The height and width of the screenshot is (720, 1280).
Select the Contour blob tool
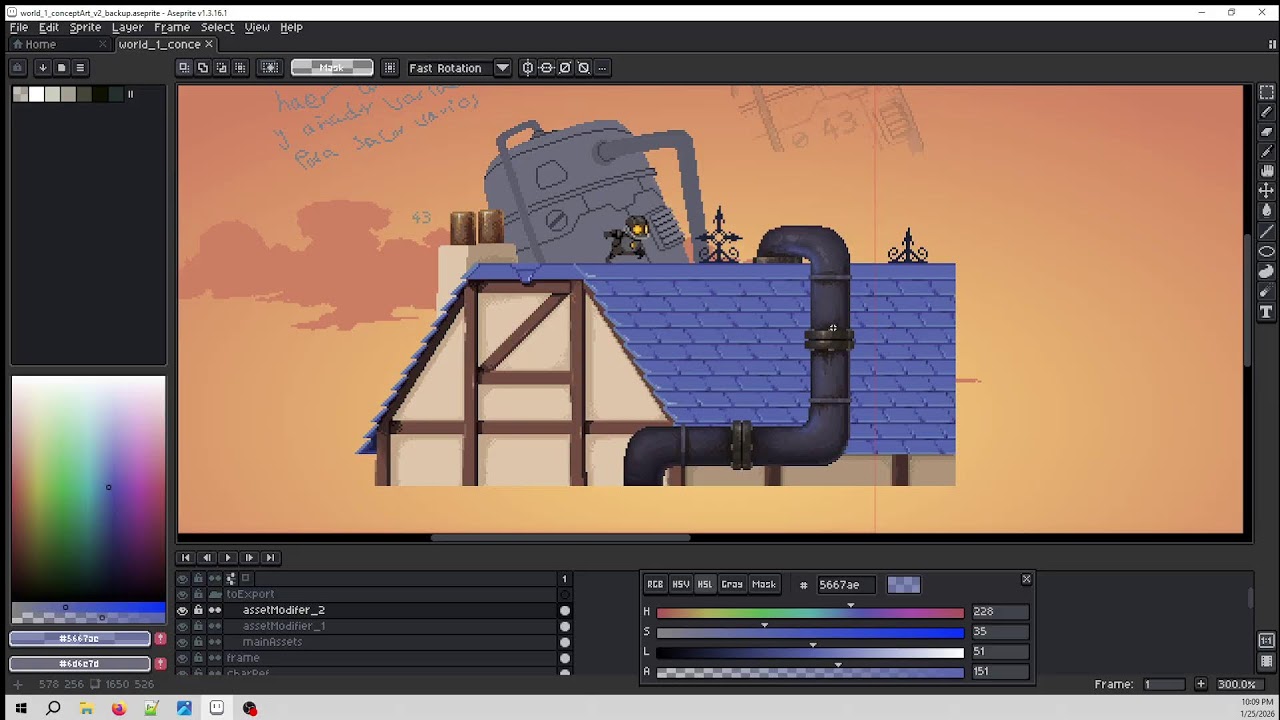[1266, 271]
